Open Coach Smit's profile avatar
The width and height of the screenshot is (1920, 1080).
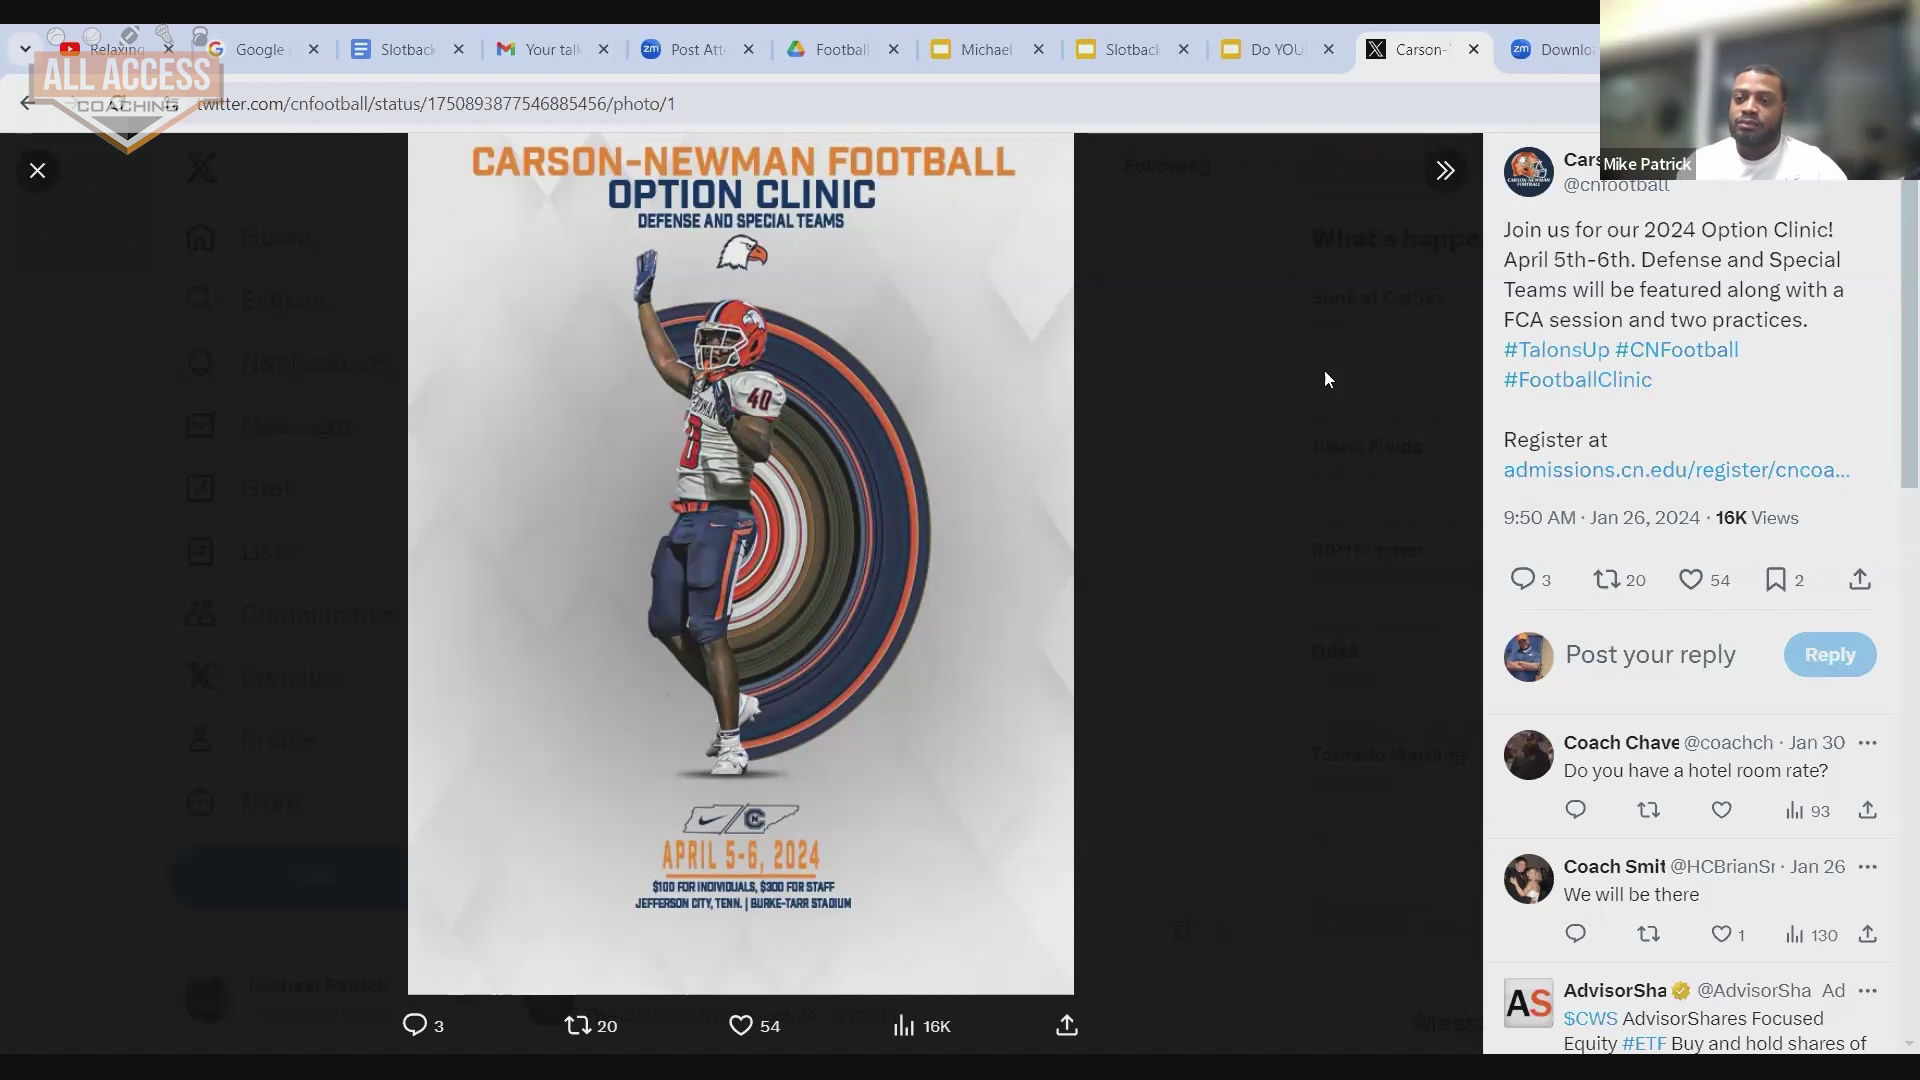pyautogui.click(x=1528, y=879)
